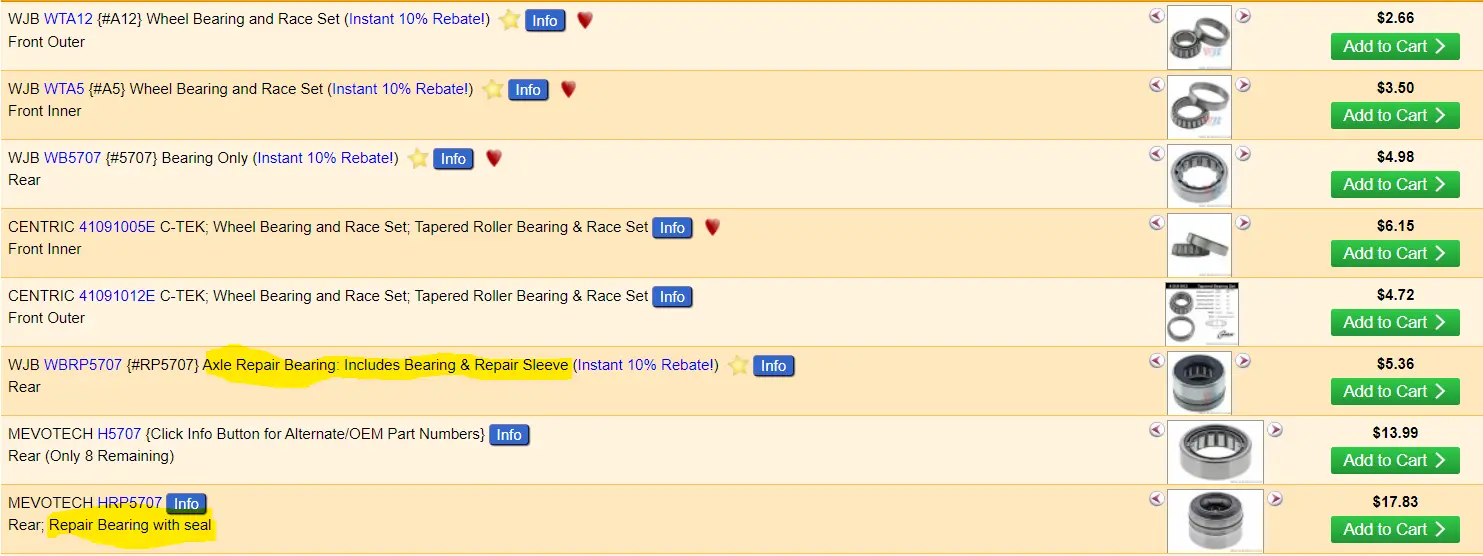Screen dimensions: 1483x556
Task: Click the red heart on WTA5 row
Action: (568, 89)
